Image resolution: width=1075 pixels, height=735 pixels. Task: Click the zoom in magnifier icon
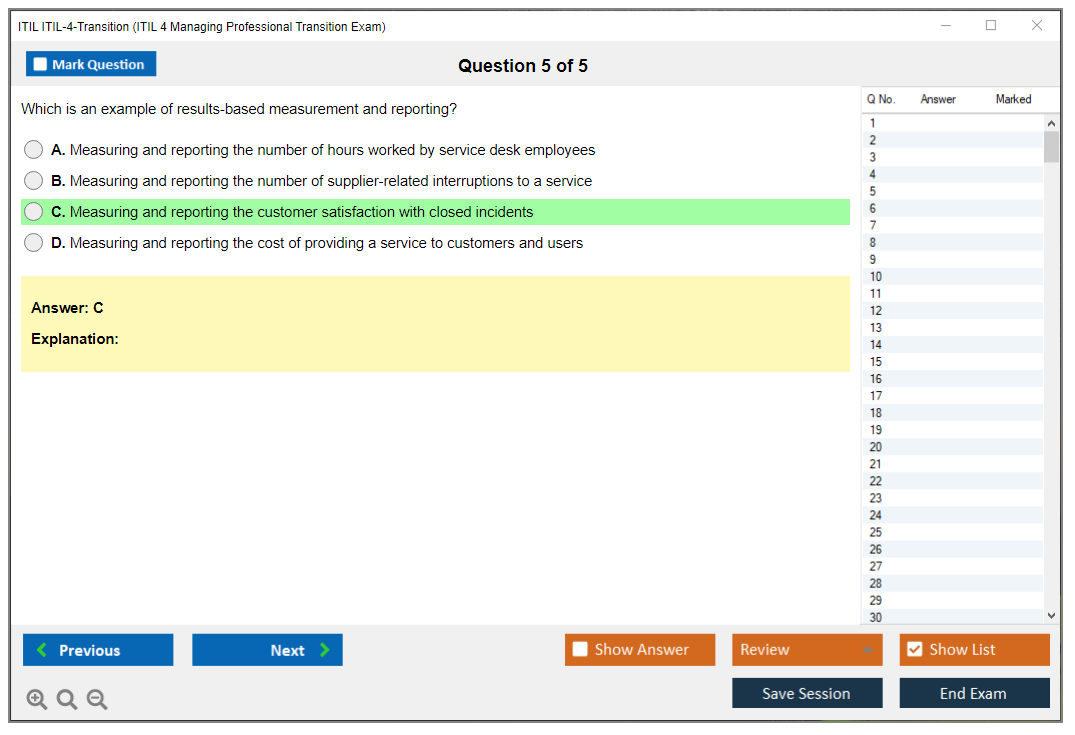pos(37,700)
